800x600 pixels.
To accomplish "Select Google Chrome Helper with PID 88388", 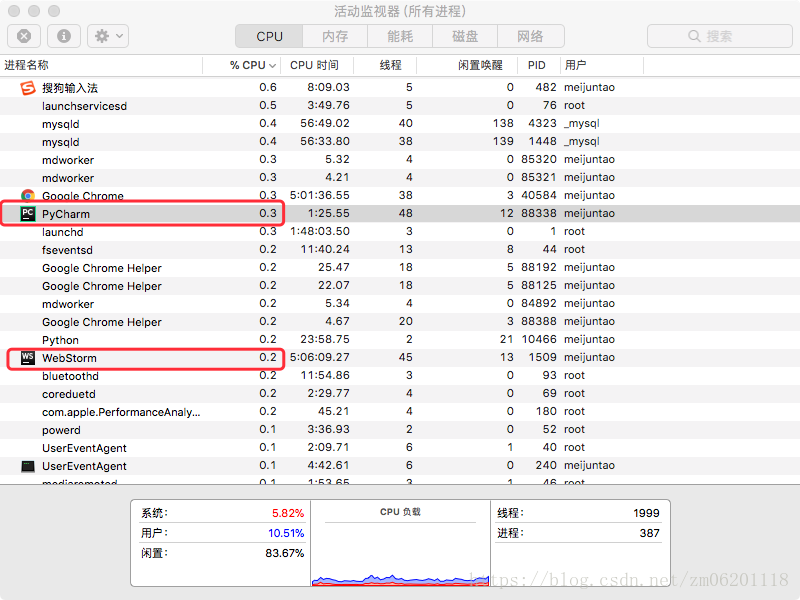I will point(400,321).
